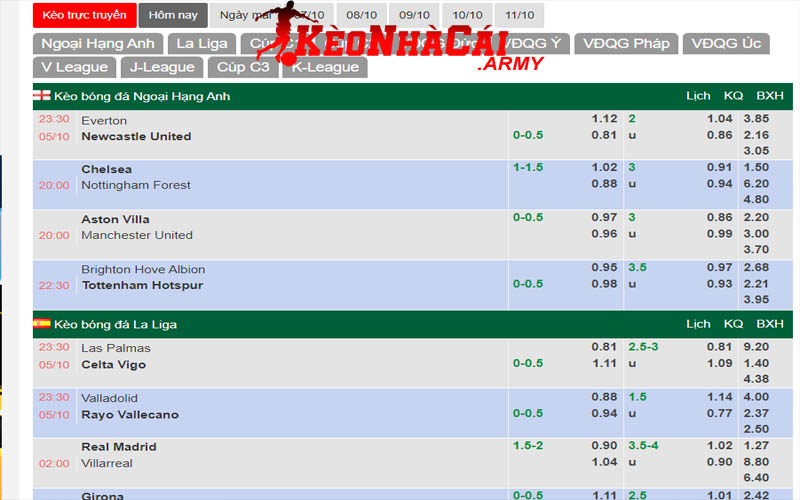Open the VĐQG Úc league filter
This screenshot has width=800, height=500.
pos(726,43)
